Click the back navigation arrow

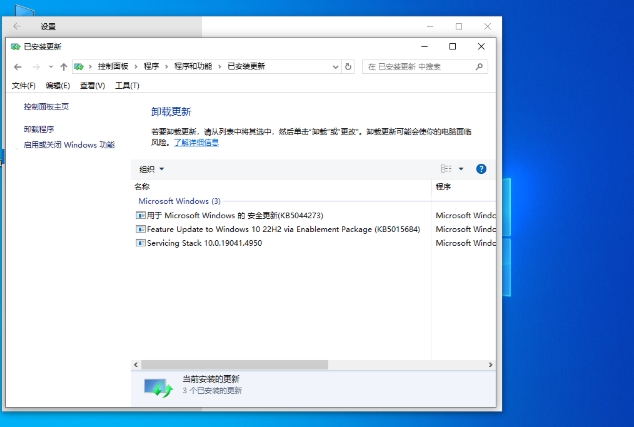pyautogui.click(x=18, y=67)
